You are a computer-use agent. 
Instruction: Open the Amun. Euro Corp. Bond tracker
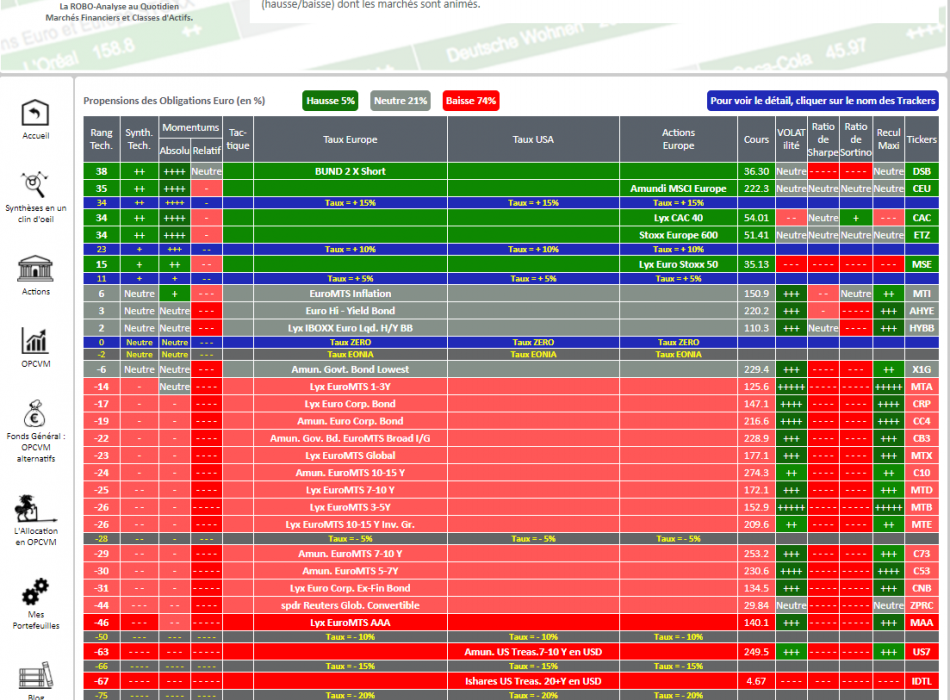[350, 421]
